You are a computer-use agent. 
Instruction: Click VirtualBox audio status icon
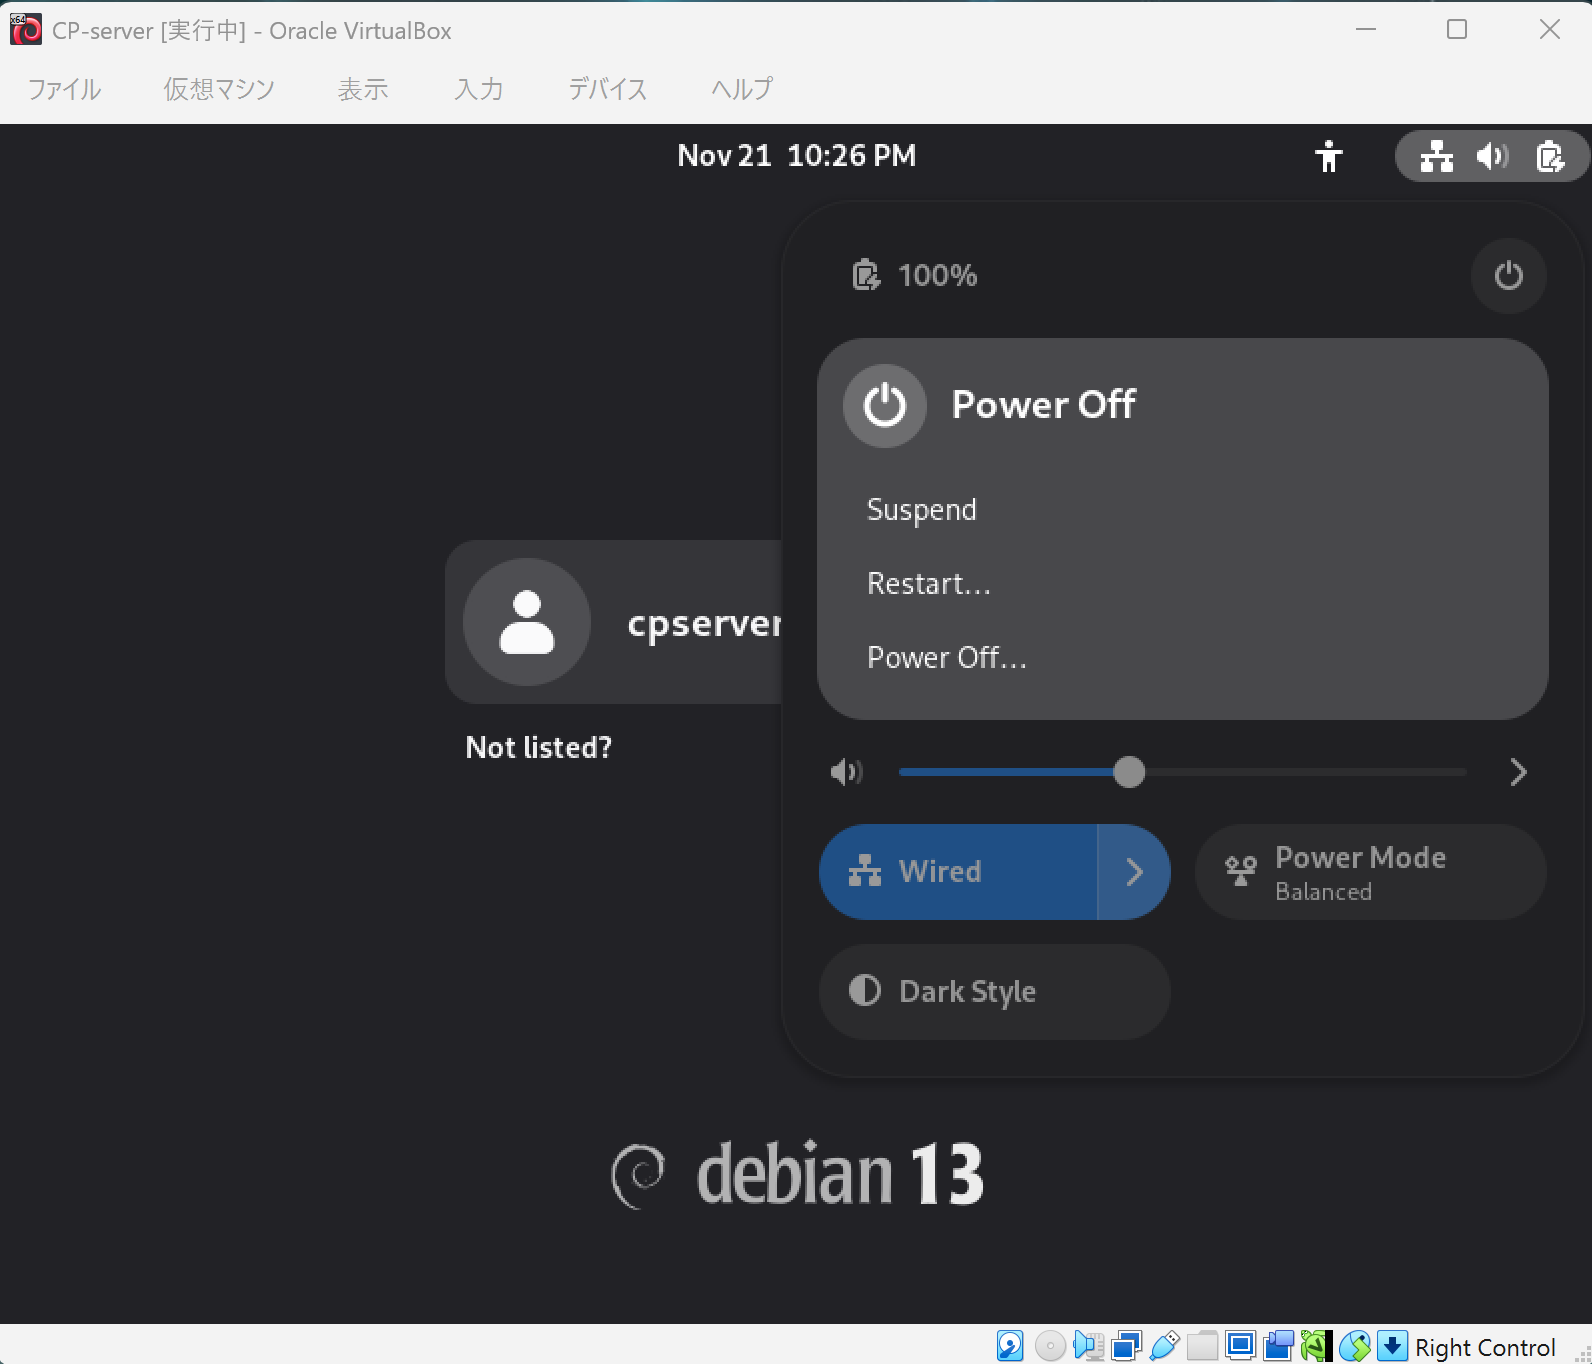1088,1346
